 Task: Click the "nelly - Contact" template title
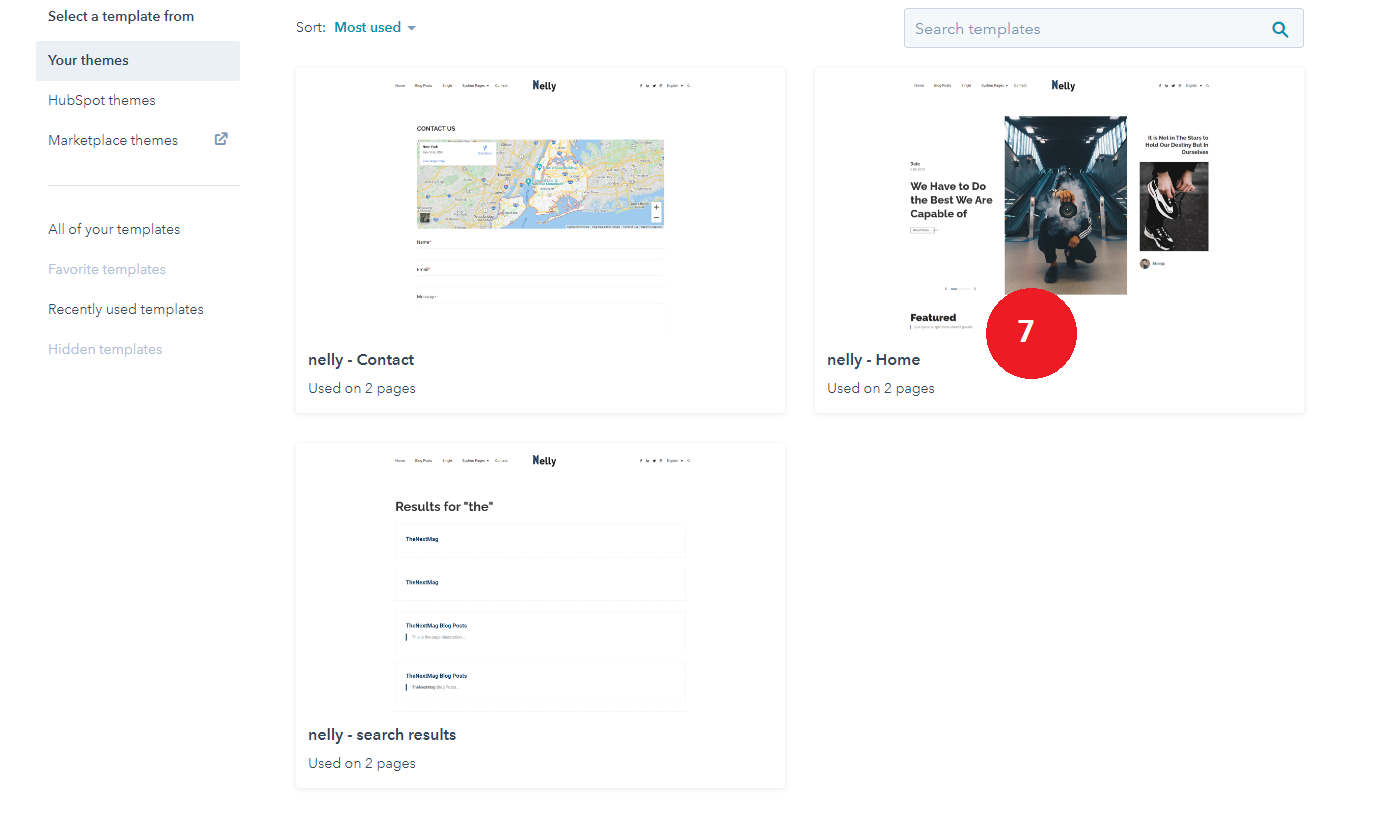(x=361, y=360)
